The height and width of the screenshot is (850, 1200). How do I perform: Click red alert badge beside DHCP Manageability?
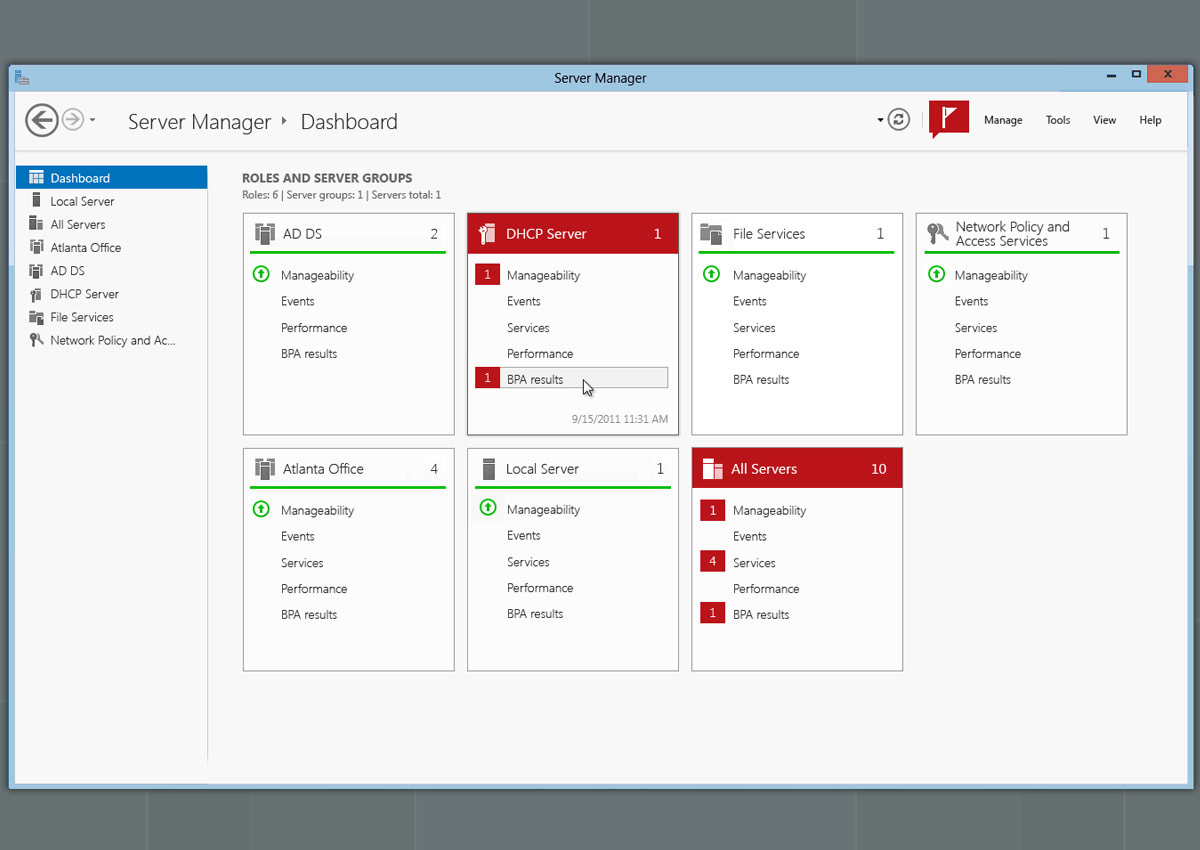[487, 275]
